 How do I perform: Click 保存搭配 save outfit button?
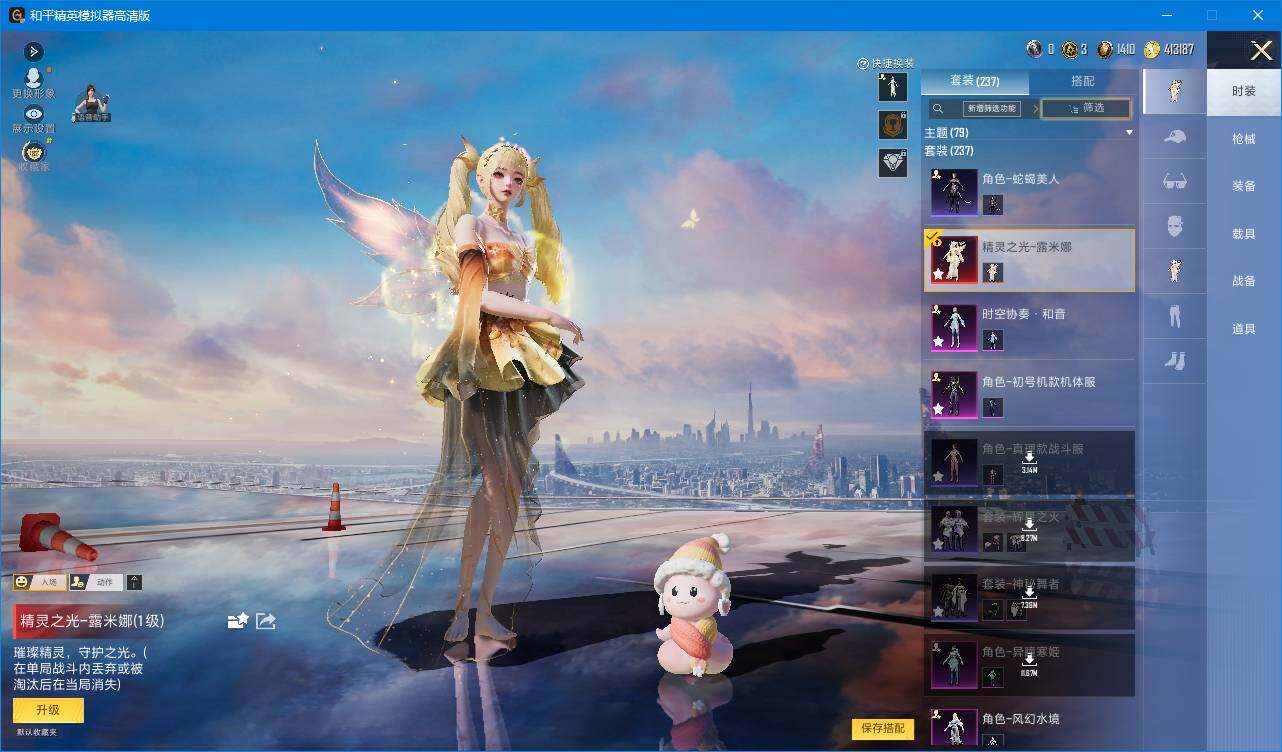(x=883, y=728)
